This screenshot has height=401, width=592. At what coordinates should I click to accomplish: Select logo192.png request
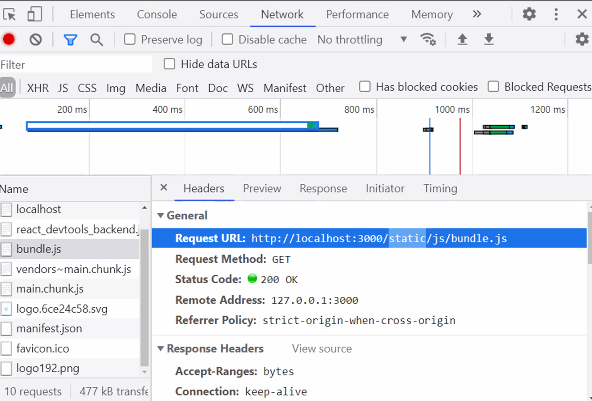click(70, 368)
